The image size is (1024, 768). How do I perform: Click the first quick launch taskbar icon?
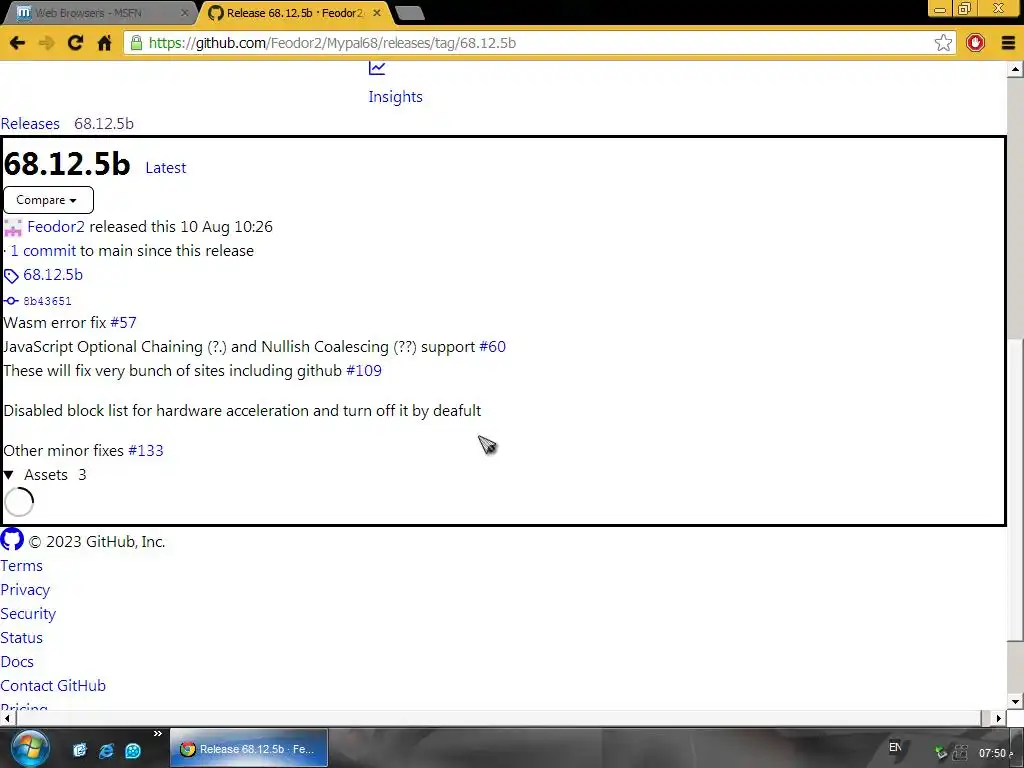80,750
